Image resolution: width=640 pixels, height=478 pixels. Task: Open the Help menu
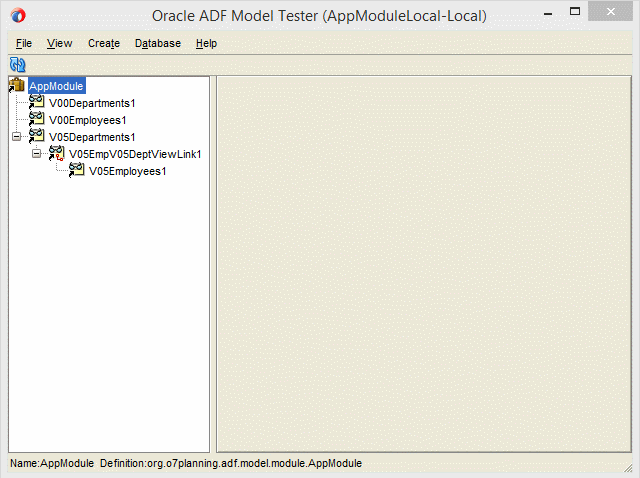point(206,43)
